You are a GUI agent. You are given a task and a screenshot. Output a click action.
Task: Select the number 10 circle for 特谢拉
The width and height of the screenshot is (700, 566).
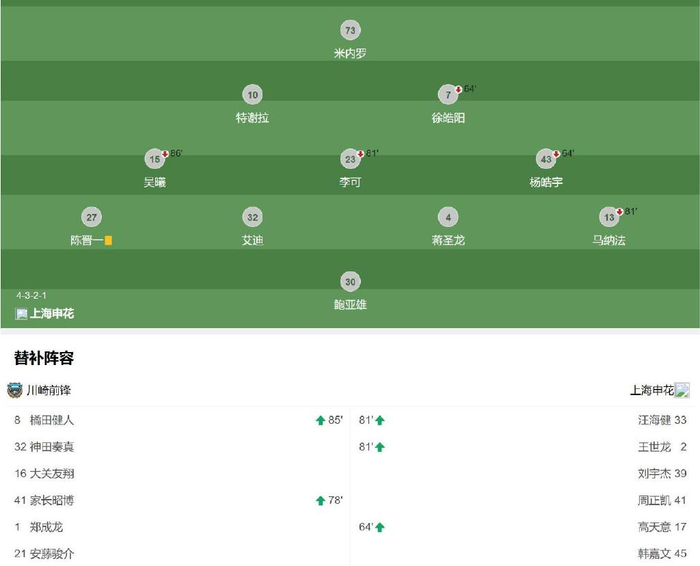point(252,95)
